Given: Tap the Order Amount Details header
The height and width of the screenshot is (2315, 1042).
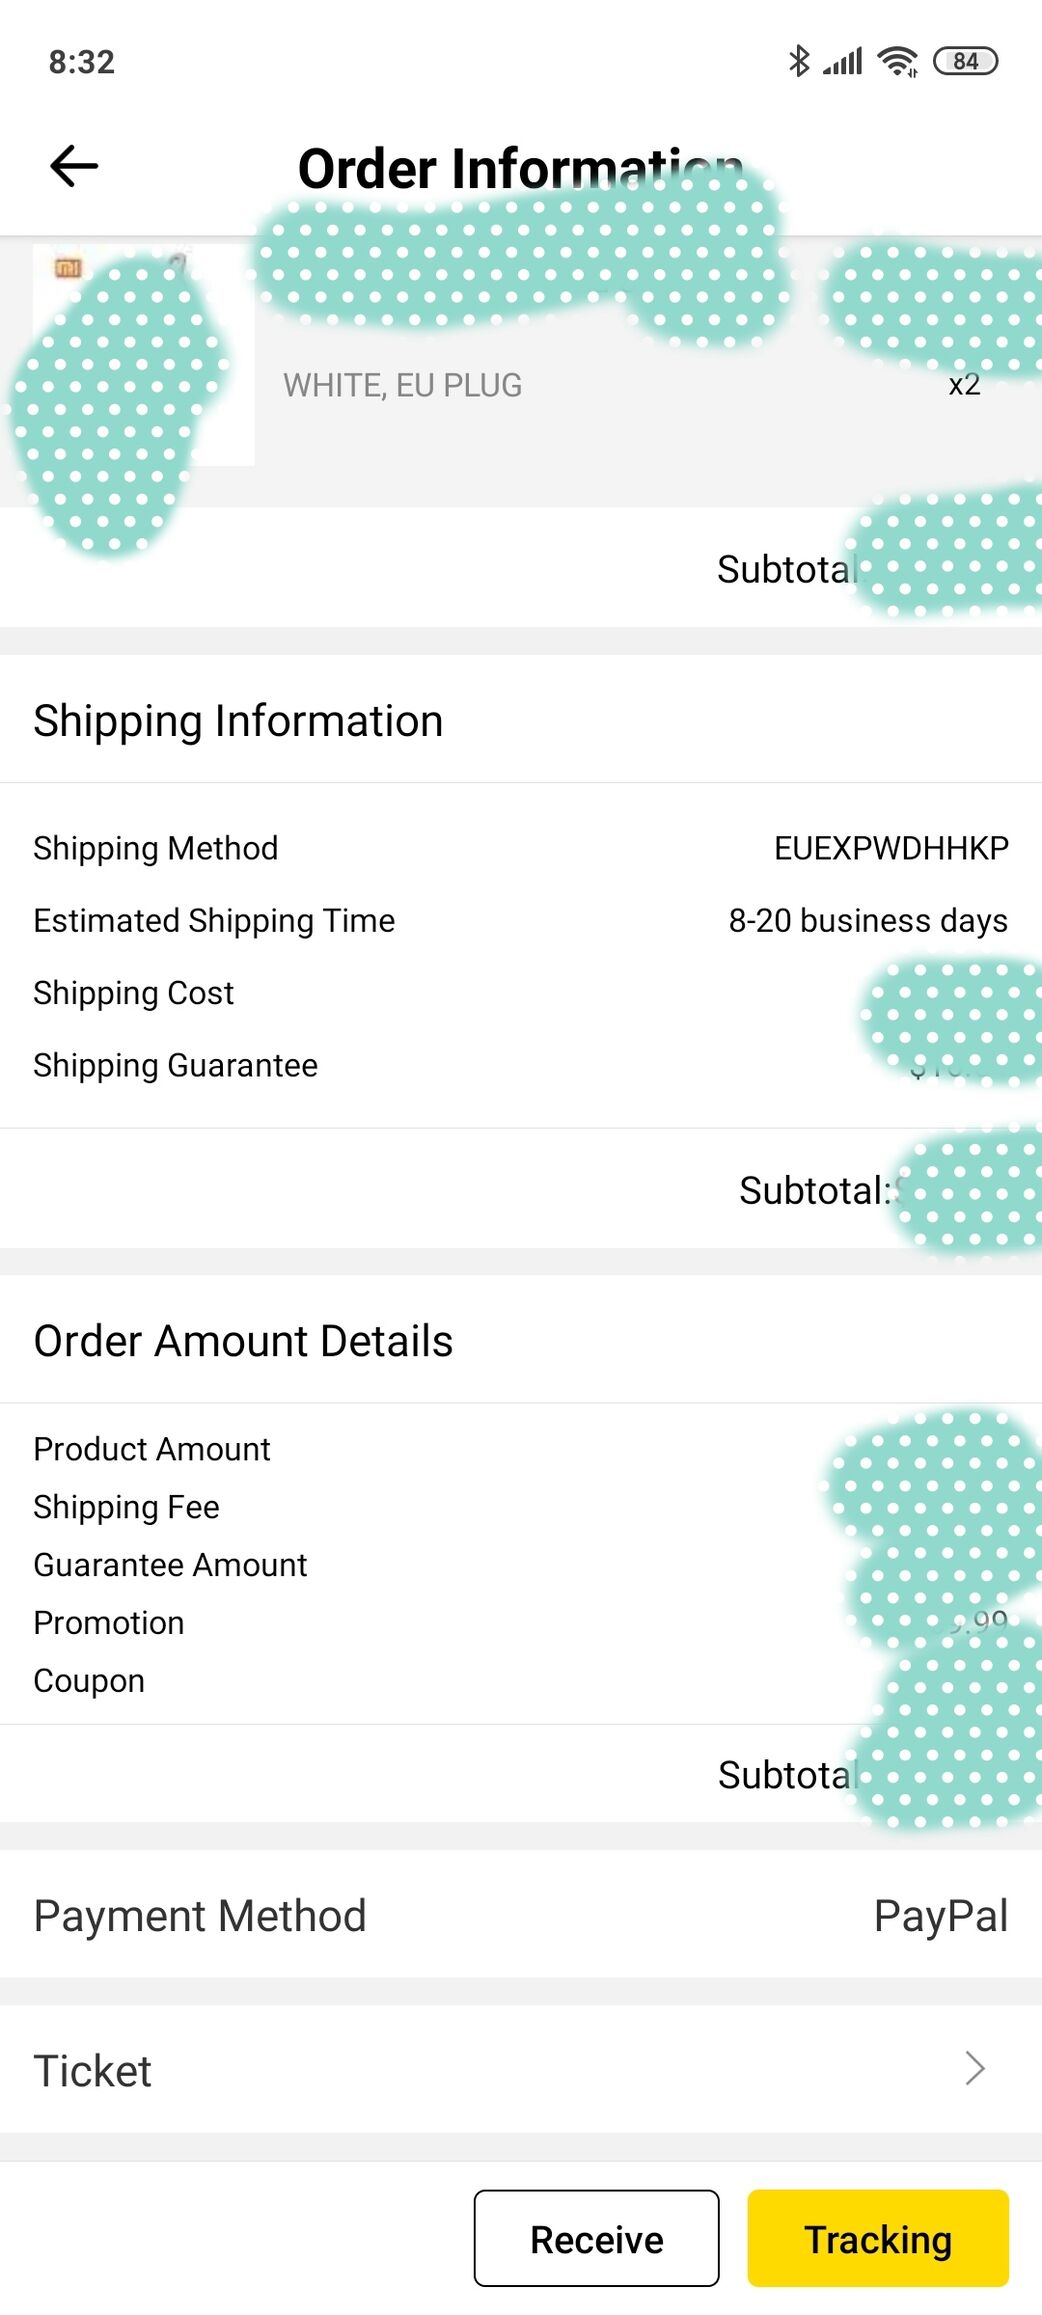Looking at the screenshot, I should [243, 1341].
